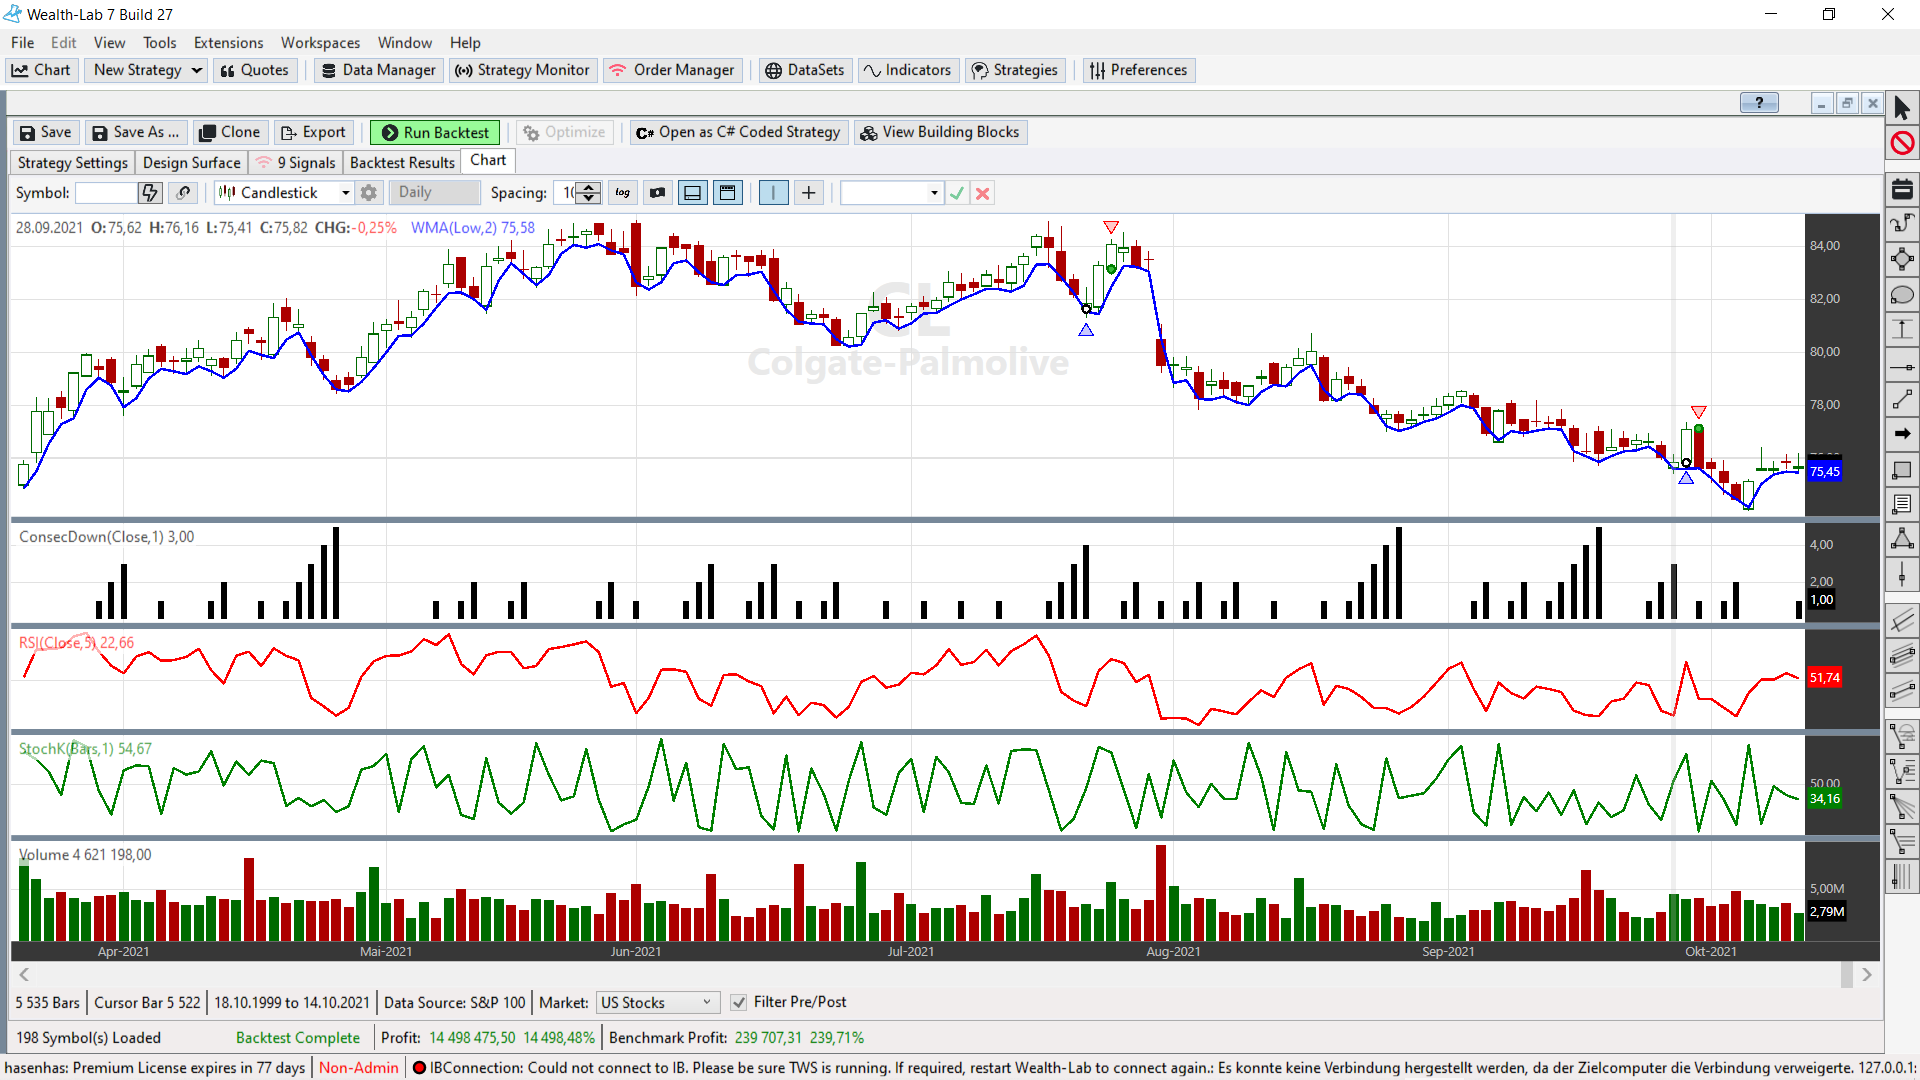Toggle the panes display button next to log icon

pos(692,192)
